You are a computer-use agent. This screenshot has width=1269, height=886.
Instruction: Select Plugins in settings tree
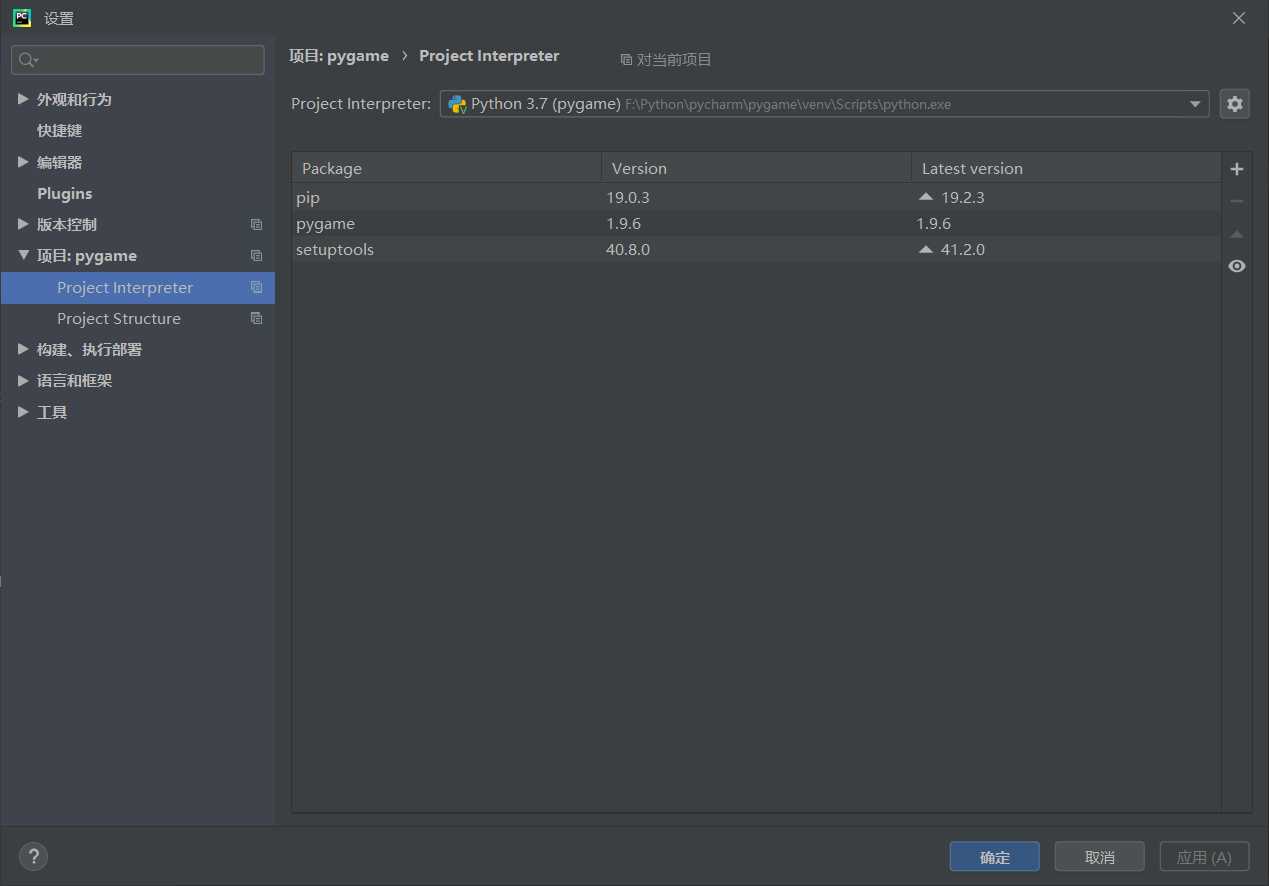tap(64, 193)
